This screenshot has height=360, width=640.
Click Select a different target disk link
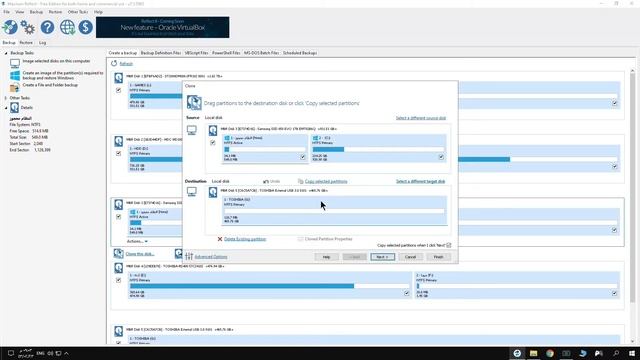(x=421, y=181)
